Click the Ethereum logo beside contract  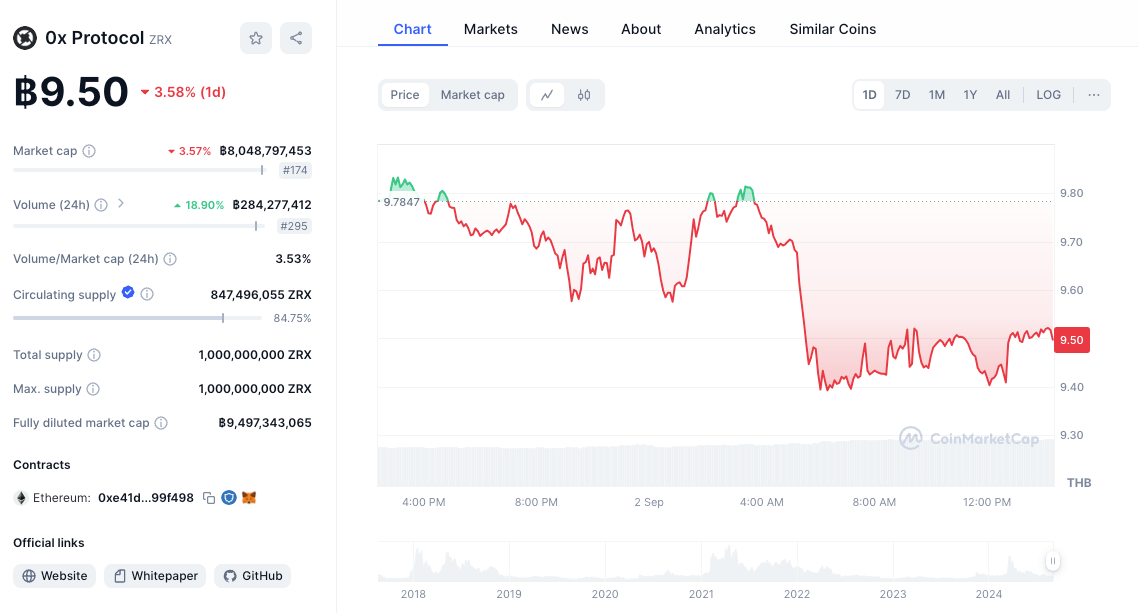21,498
